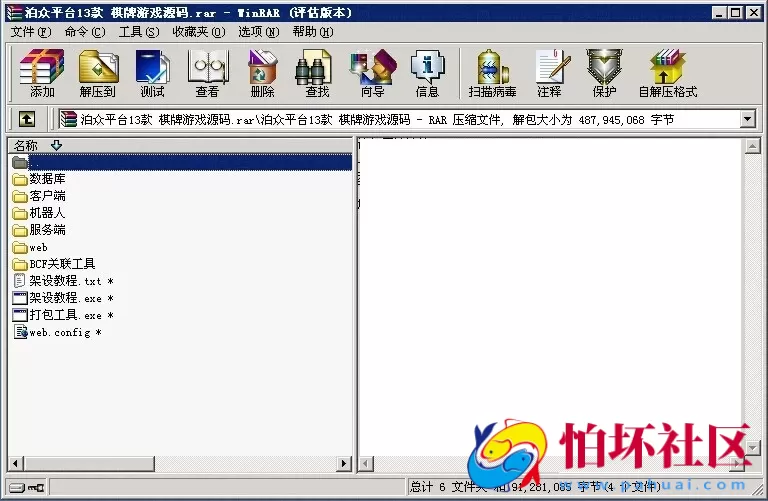Screen dimensions: 768x501
Task: Click the 测试 (Test) toolbar icon
Action: coord(153,73)
